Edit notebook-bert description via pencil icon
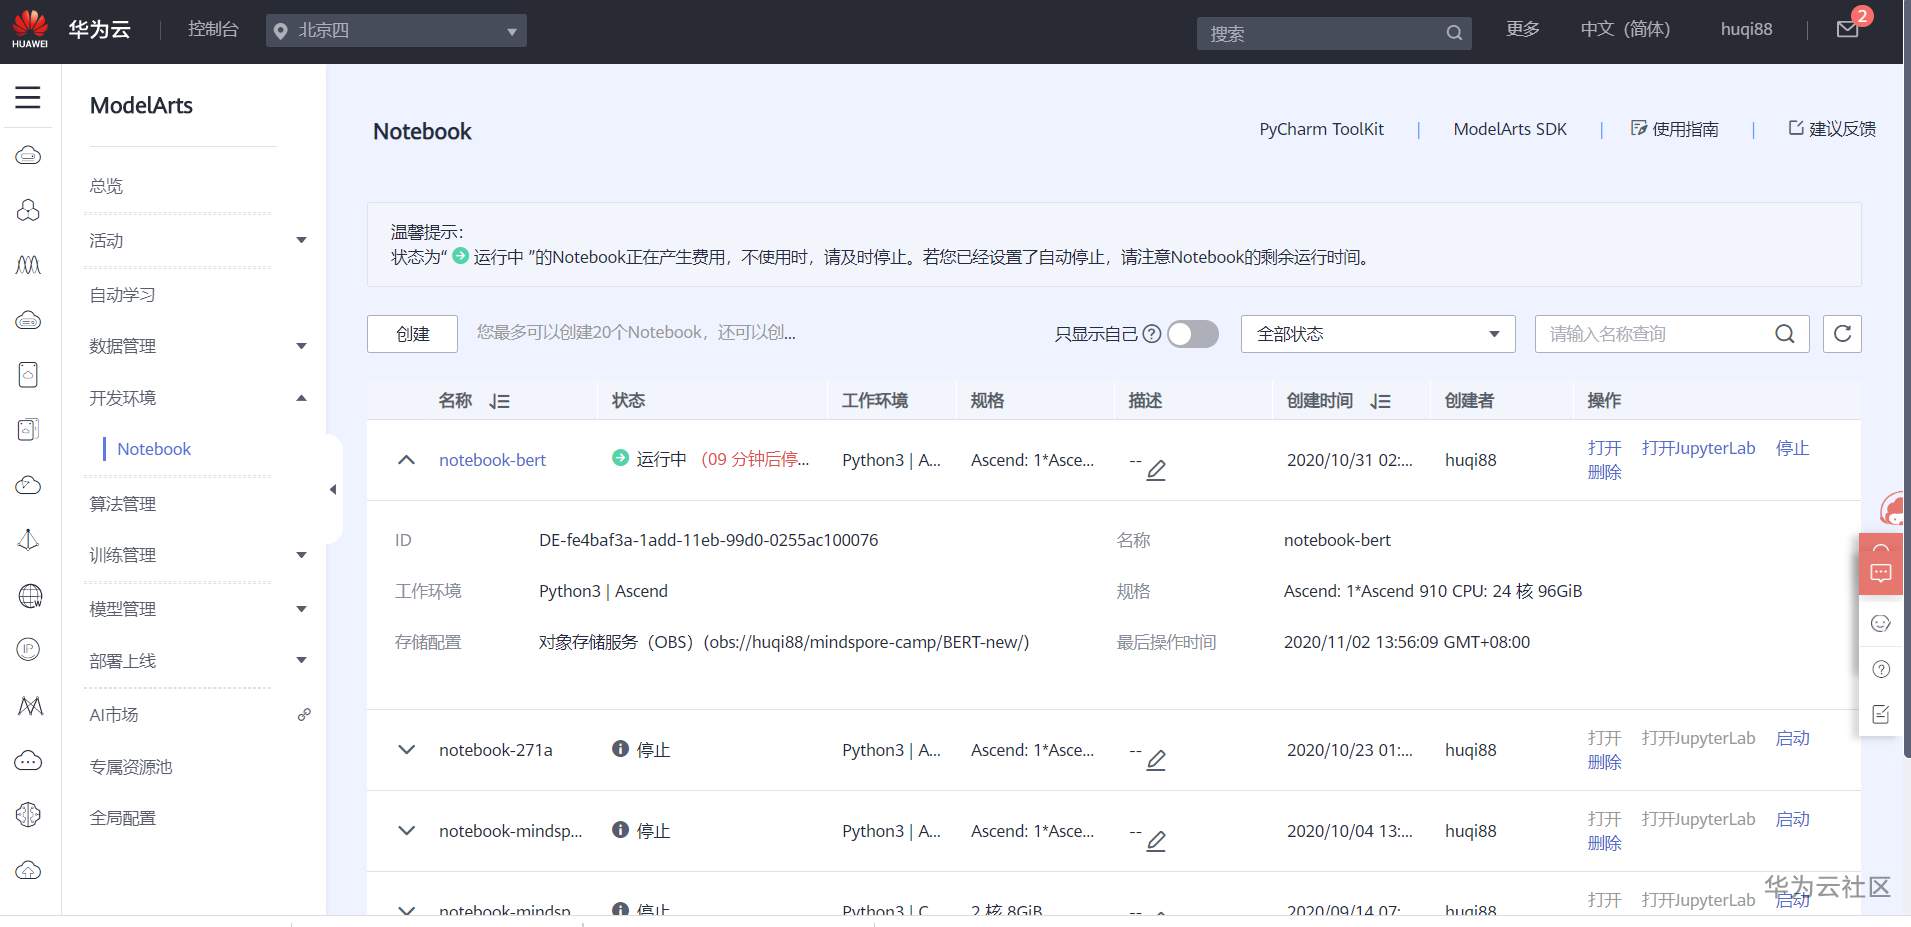Image resolution: width=1911 pixels, height=927 pixels. point(1158,470)
